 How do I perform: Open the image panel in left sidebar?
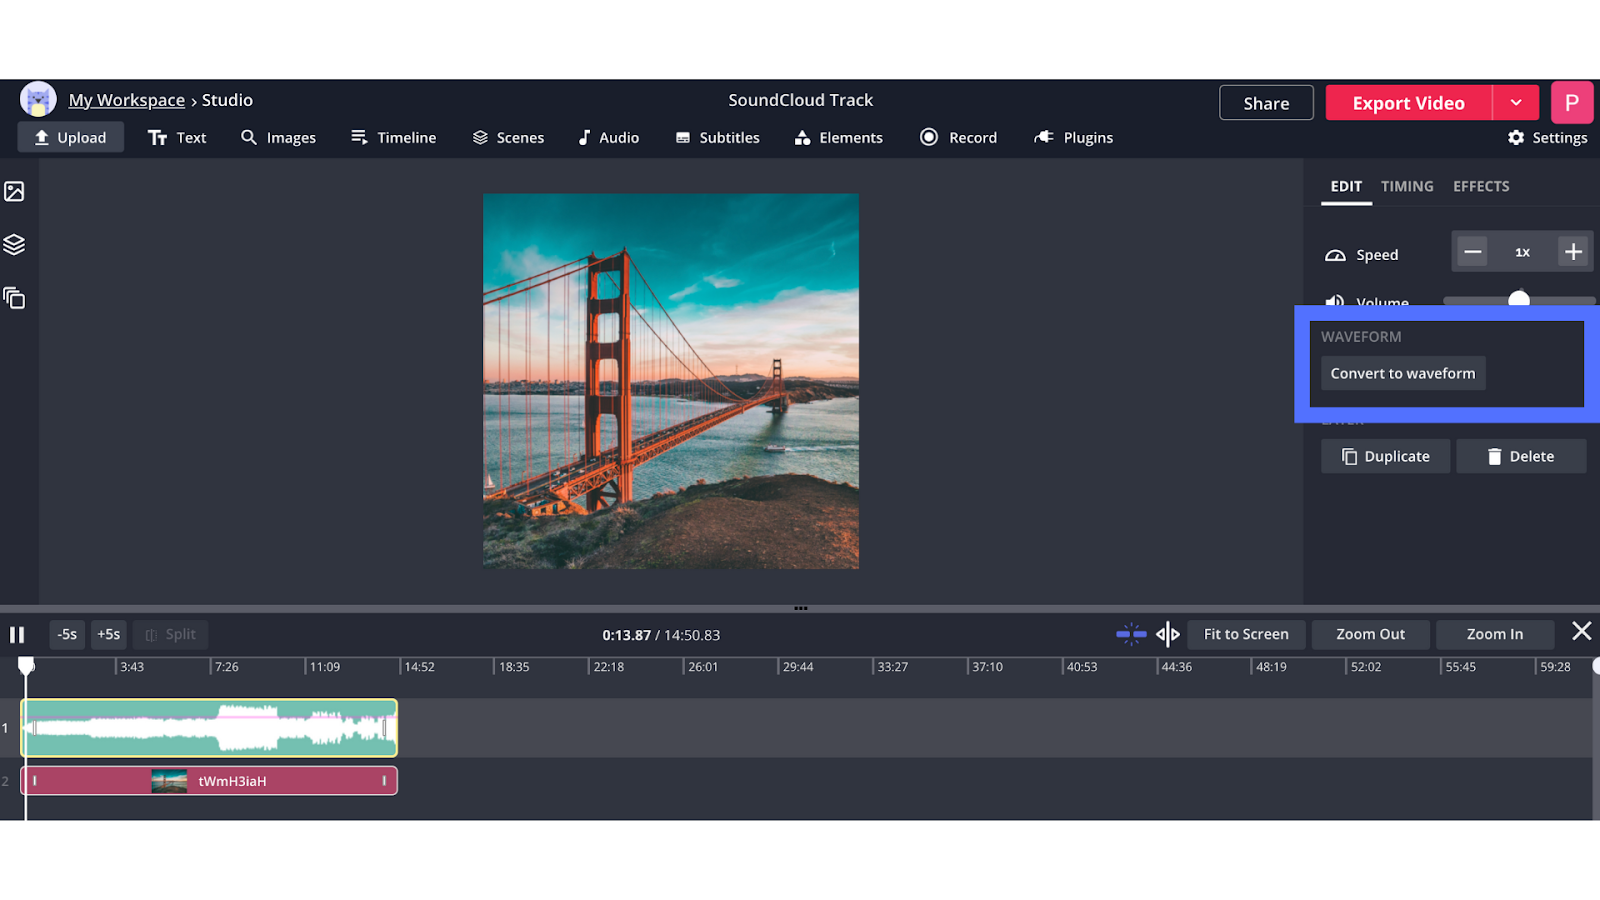point(14,191)
